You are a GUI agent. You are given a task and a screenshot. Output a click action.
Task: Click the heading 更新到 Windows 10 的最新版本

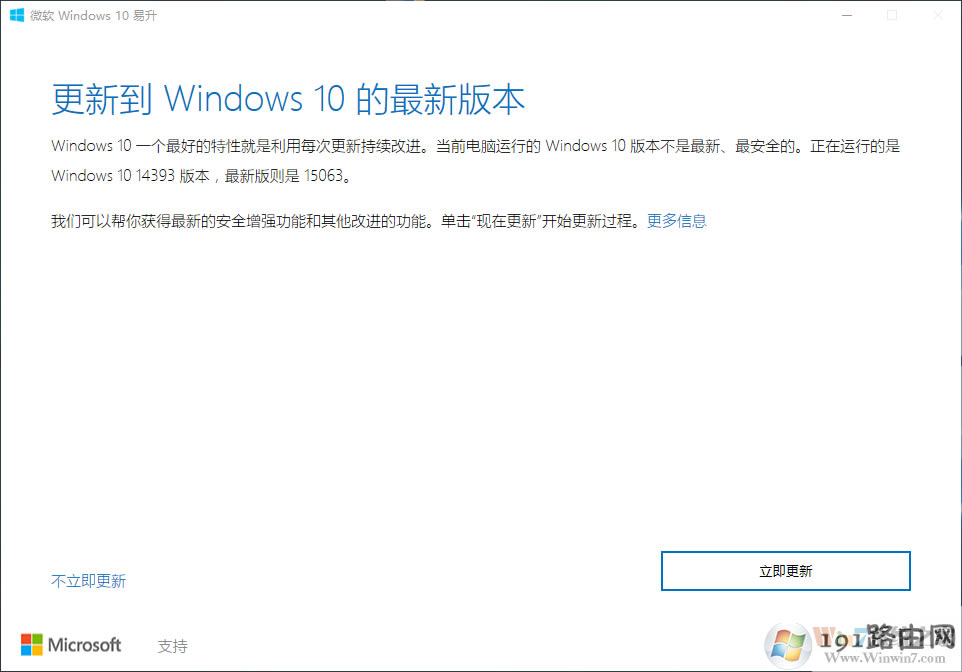(x=288, y=99)
